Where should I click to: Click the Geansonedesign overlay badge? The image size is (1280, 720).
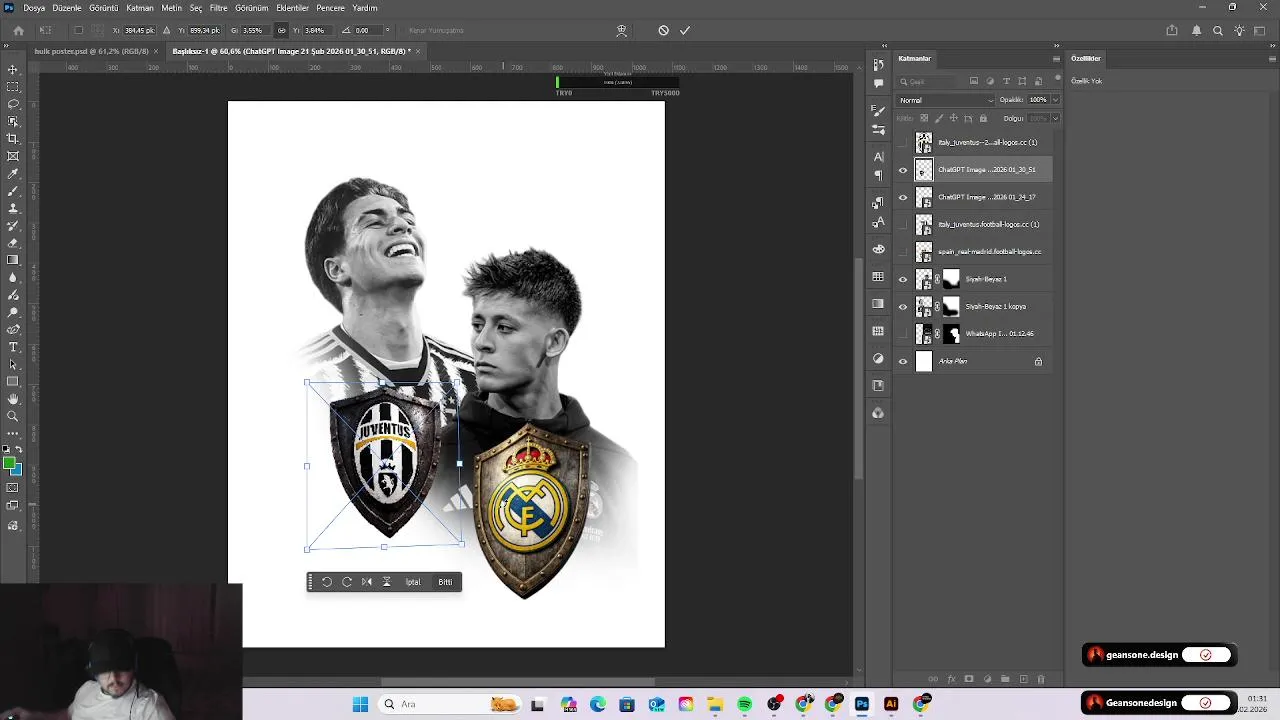pyautogui.click(x=1158, y=703)
